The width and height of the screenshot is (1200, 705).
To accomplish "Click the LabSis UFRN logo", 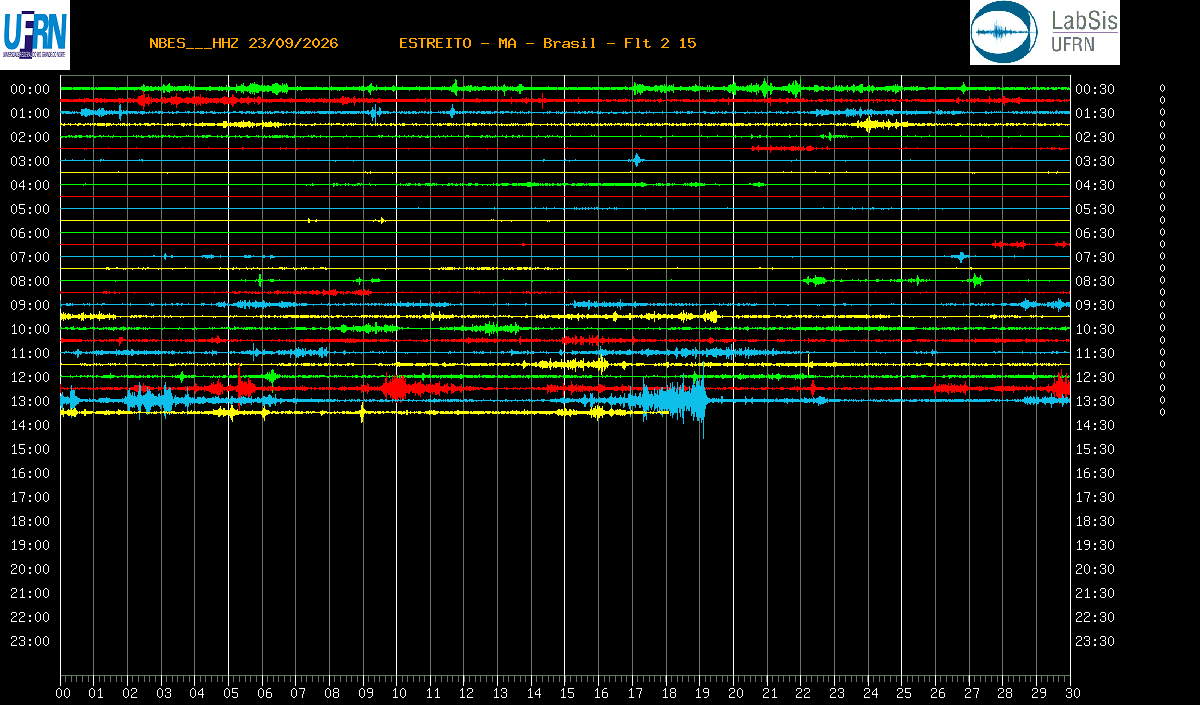I will pyautogui.click(x=1045, y=33).
